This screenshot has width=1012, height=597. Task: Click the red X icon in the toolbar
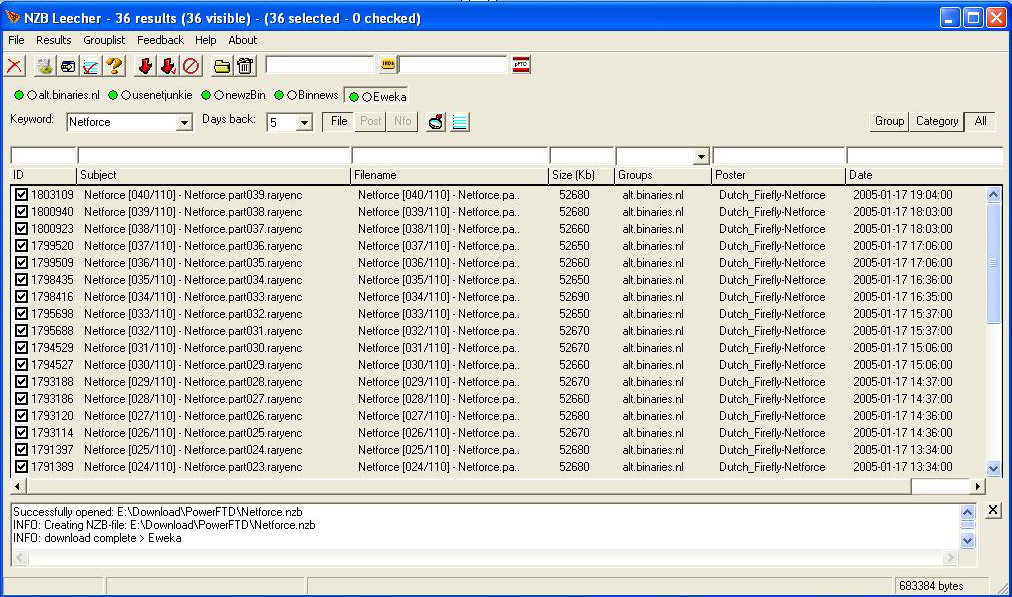14,65
